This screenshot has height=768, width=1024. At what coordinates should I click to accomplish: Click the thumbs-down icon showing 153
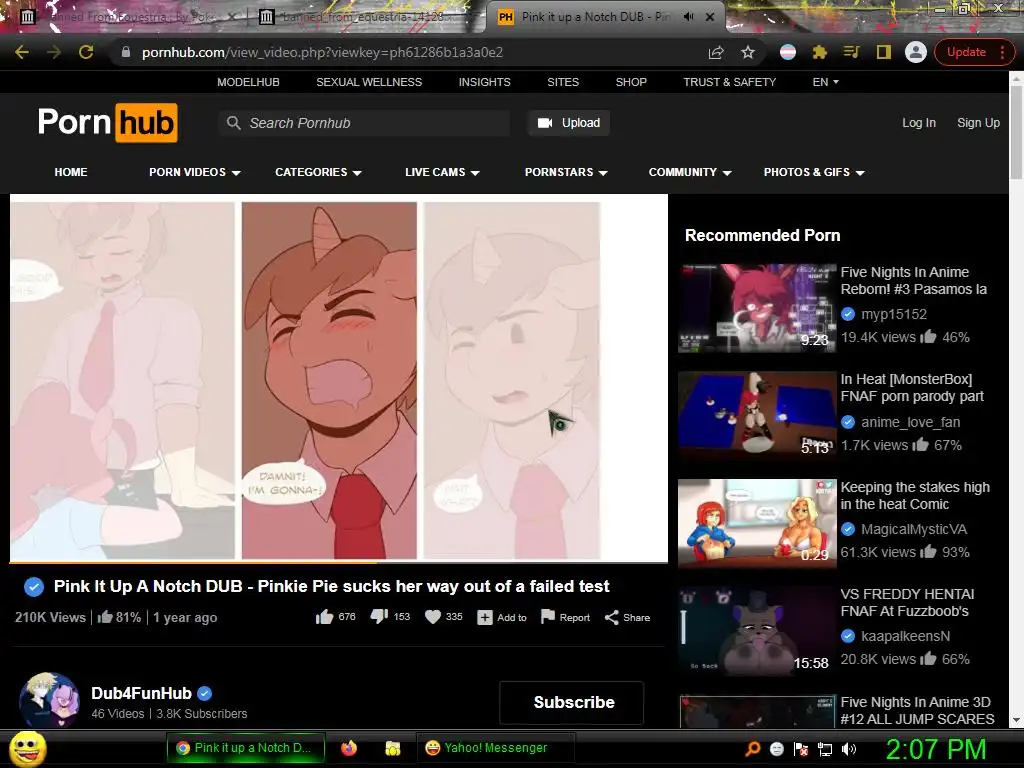(379, 617)
